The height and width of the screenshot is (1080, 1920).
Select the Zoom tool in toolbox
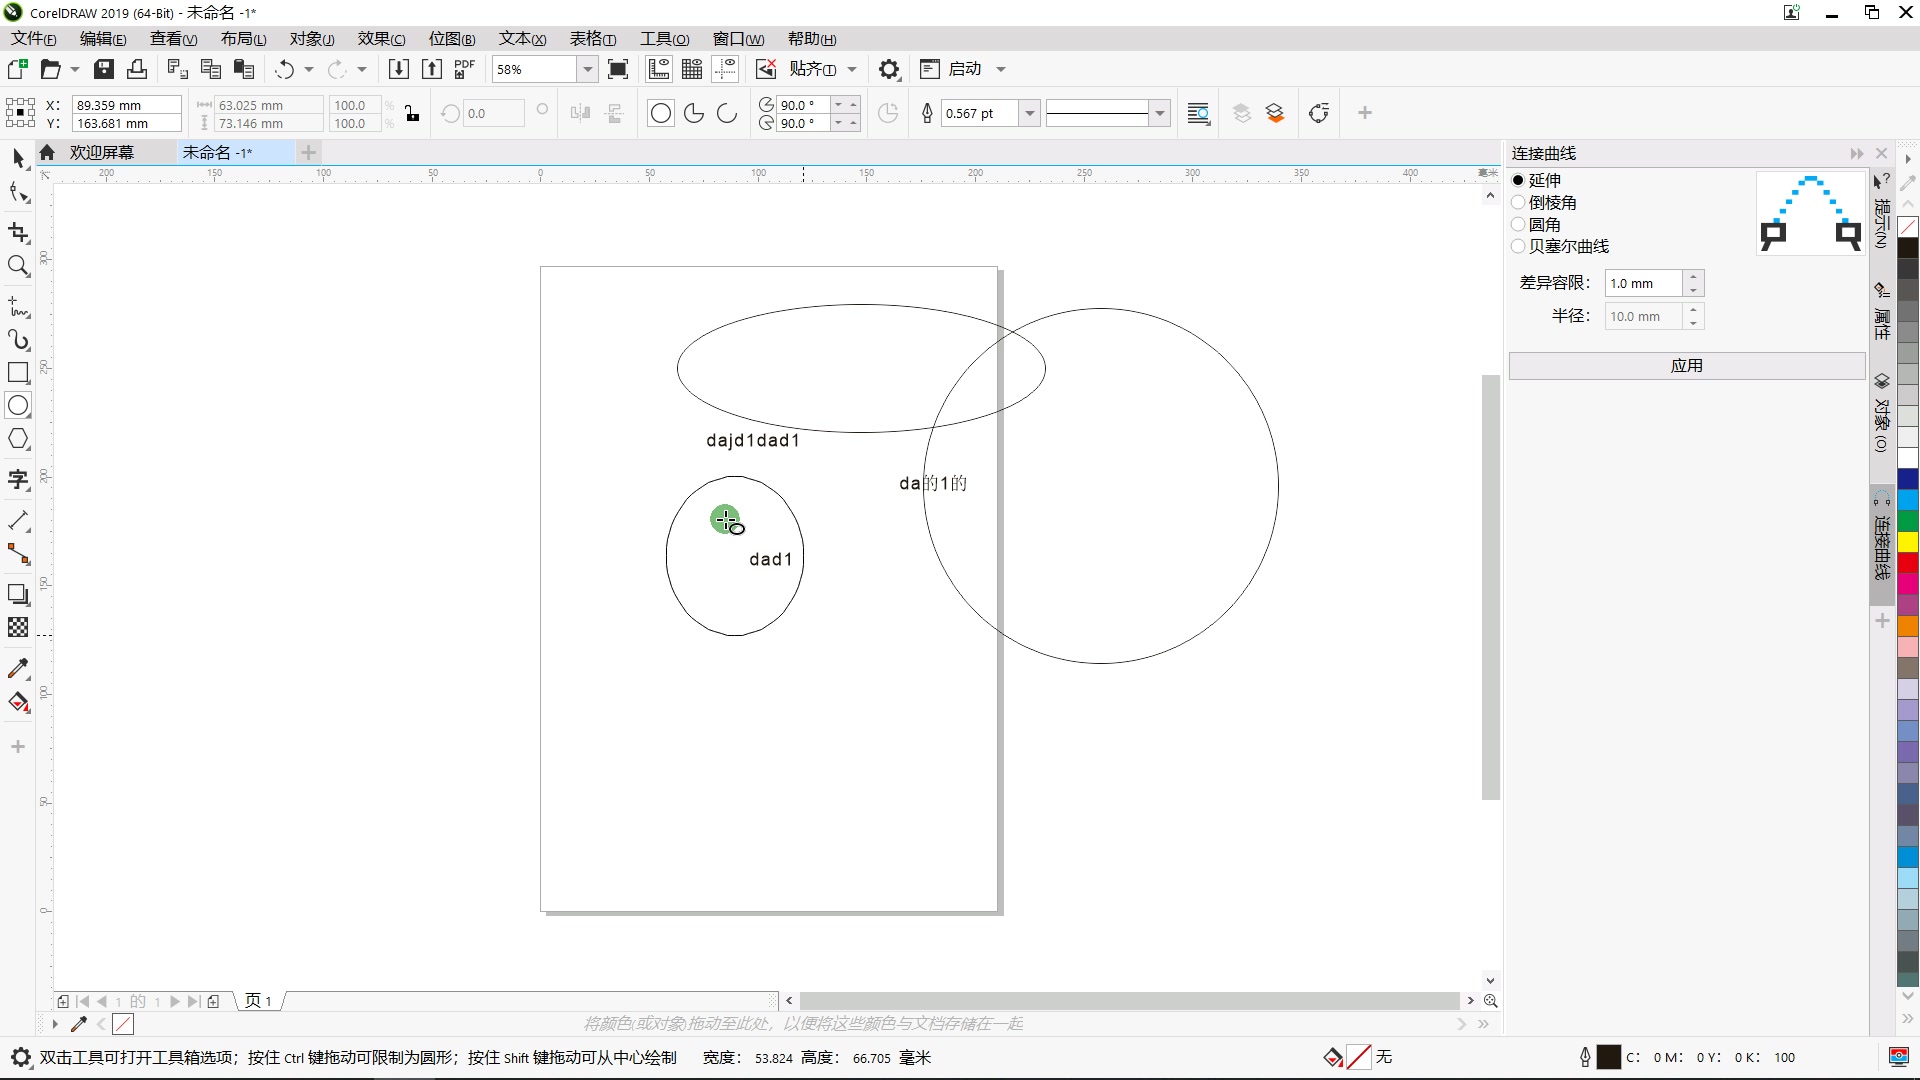click(x=18, y=266)
